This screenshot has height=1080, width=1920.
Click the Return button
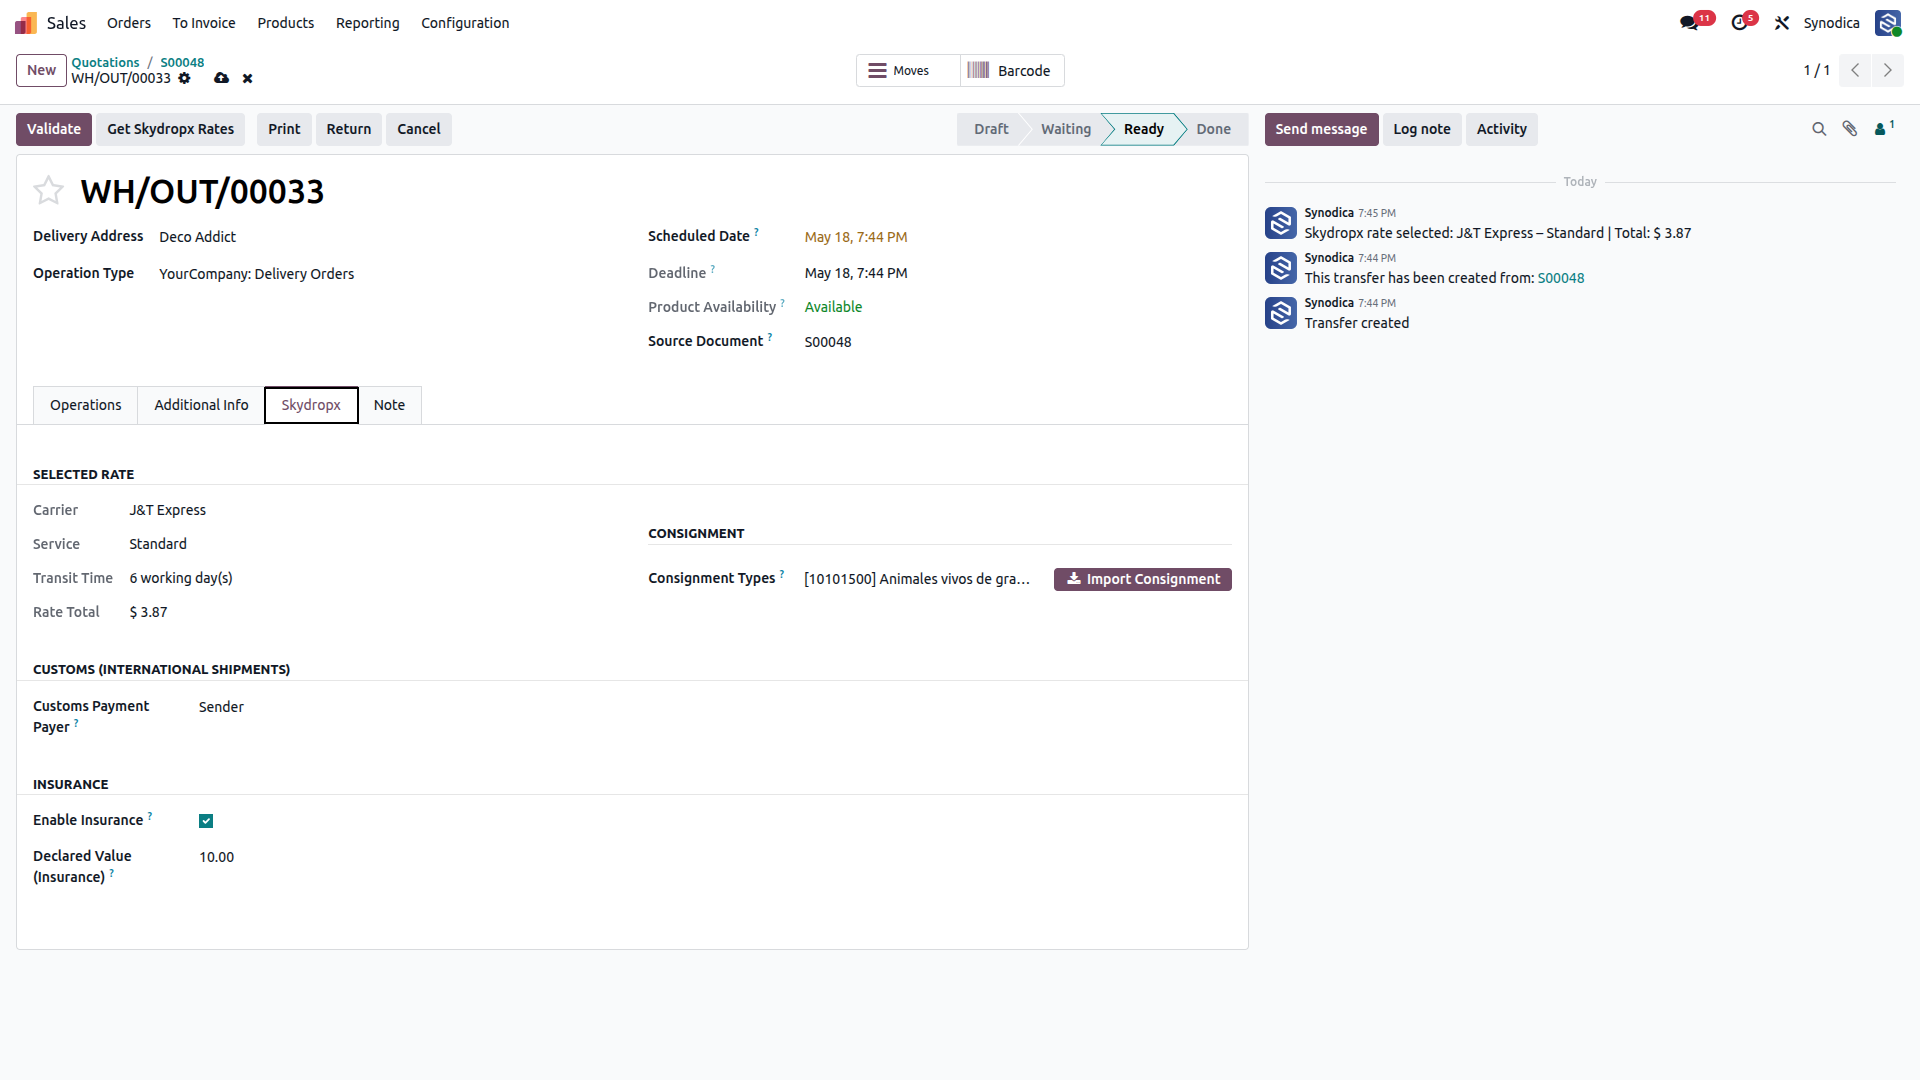click(349, 129)
